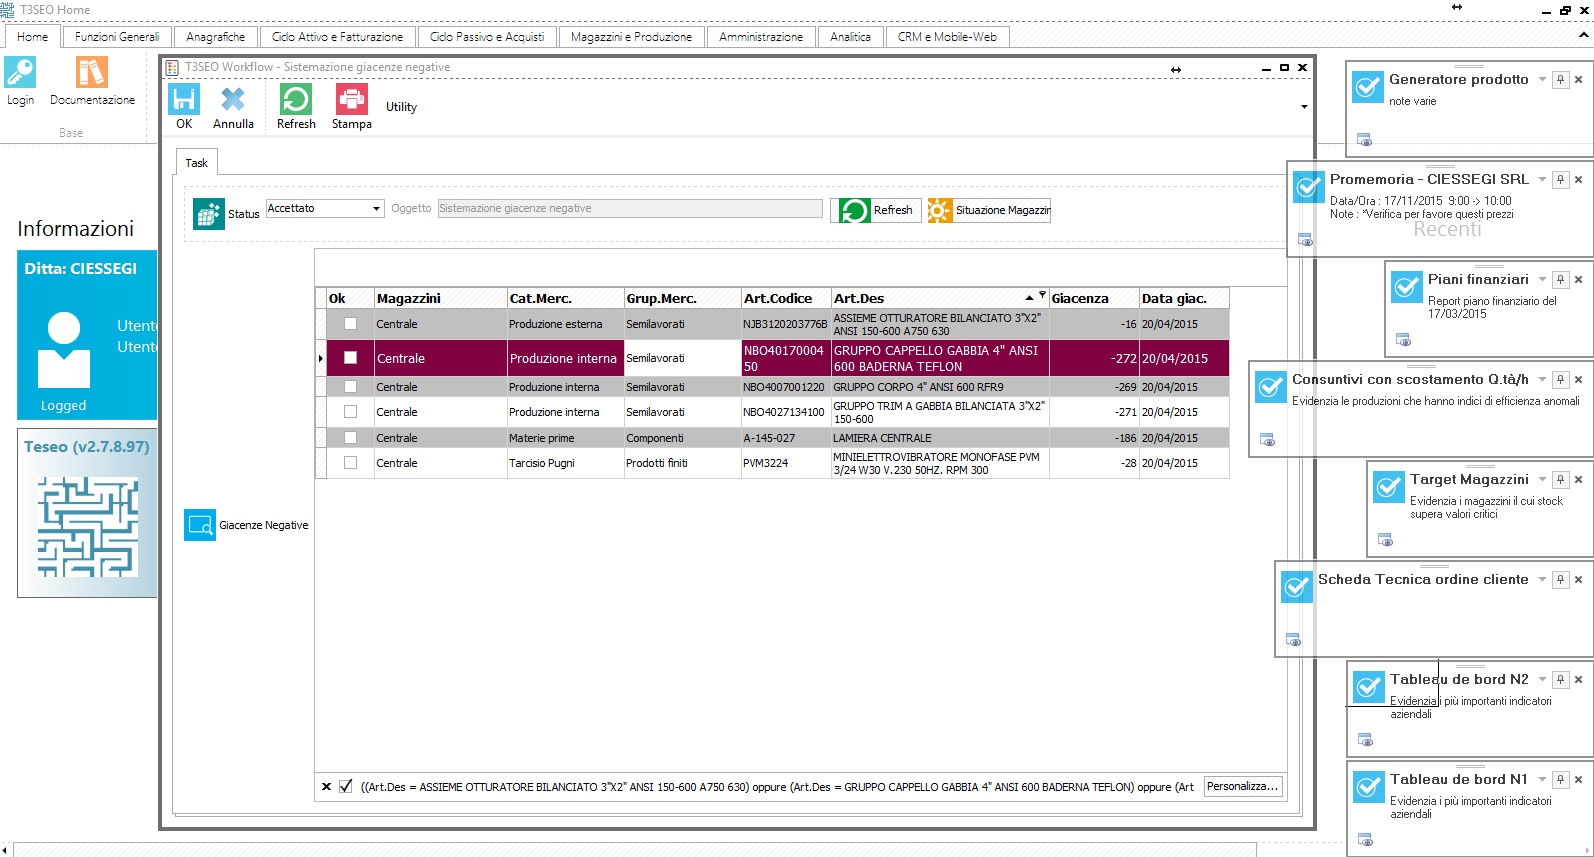Toggle the active filter checkbox in filter bar

[346, 787]
